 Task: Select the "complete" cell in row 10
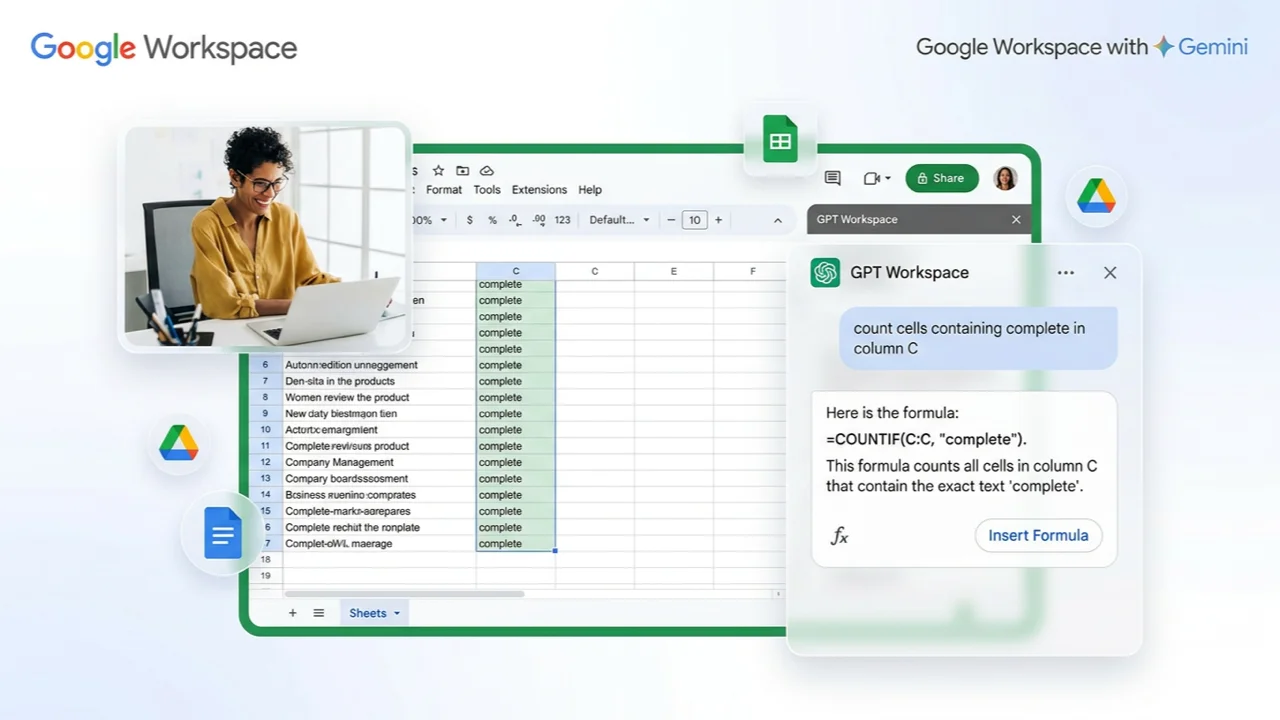[x=515, y=430]
